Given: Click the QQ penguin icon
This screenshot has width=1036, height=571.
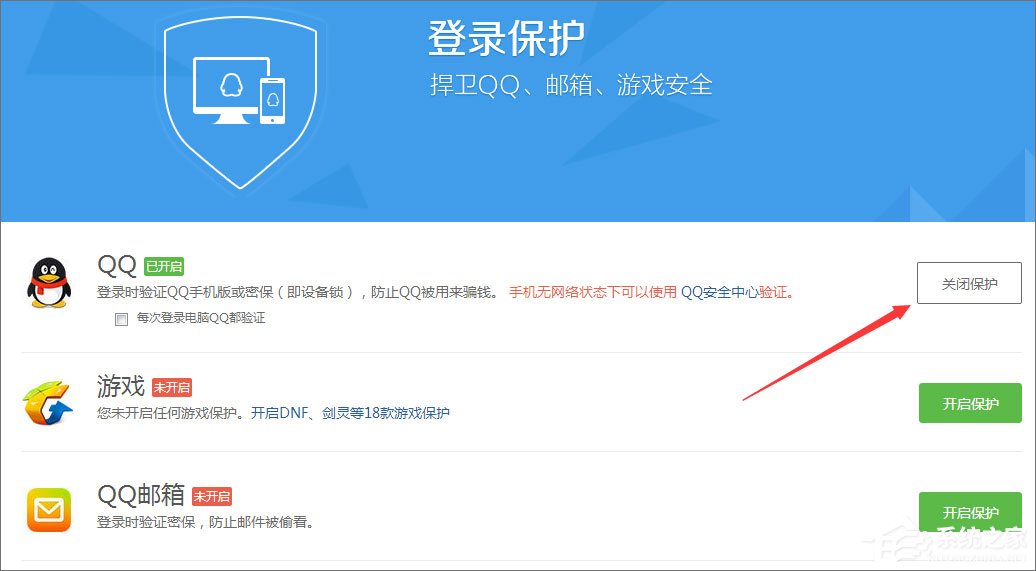Looking at the screenshot, I should (x=49, y=283).
